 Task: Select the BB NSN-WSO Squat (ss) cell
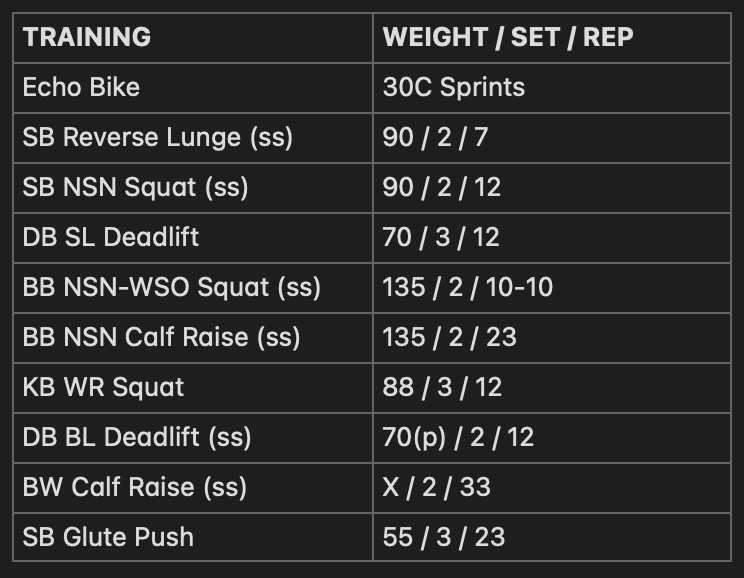193,288
